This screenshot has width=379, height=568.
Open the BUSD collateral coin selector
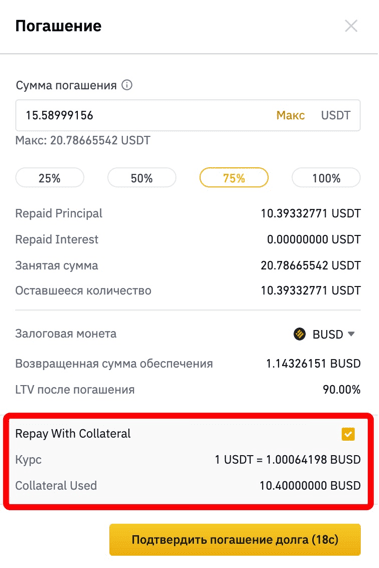pyautogui.click(x=324, y=334)
